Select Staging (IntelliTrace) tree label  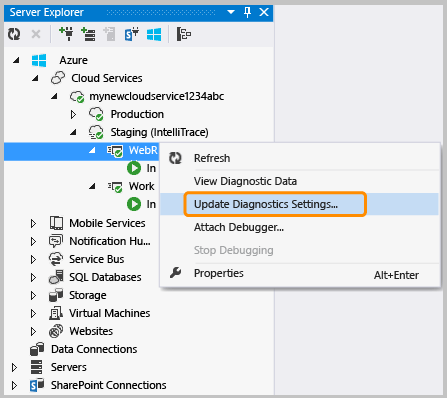(x=159, y=132)
